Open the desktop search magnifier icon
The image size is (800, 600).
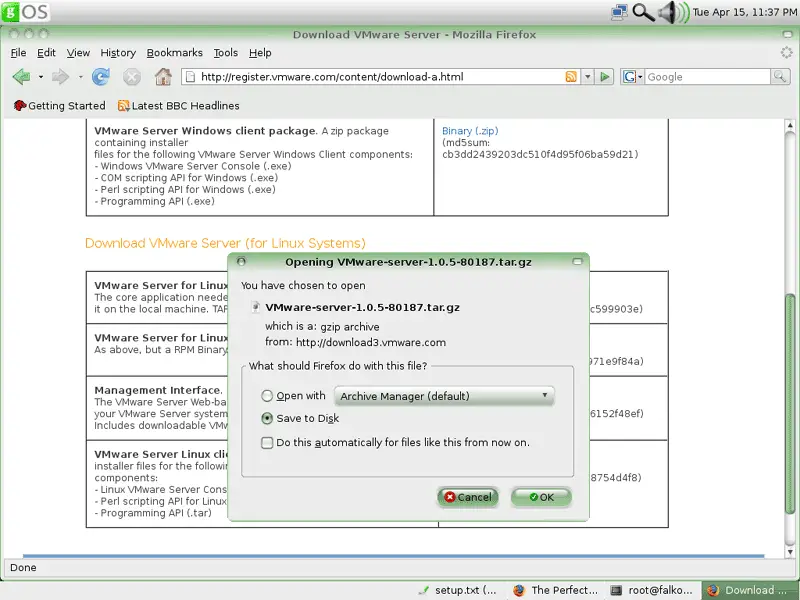(643, 12)
